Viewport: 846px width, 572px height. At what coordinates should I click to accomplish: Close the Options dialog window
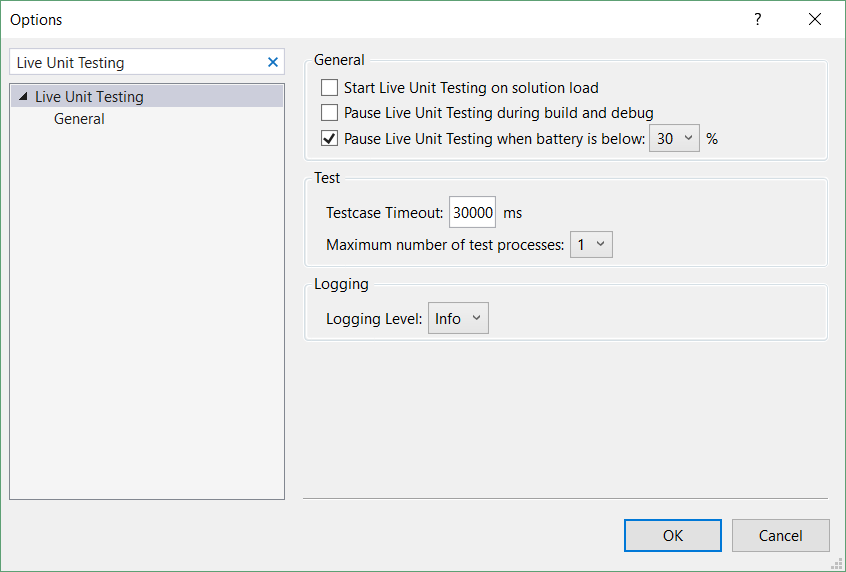point(815,19)
